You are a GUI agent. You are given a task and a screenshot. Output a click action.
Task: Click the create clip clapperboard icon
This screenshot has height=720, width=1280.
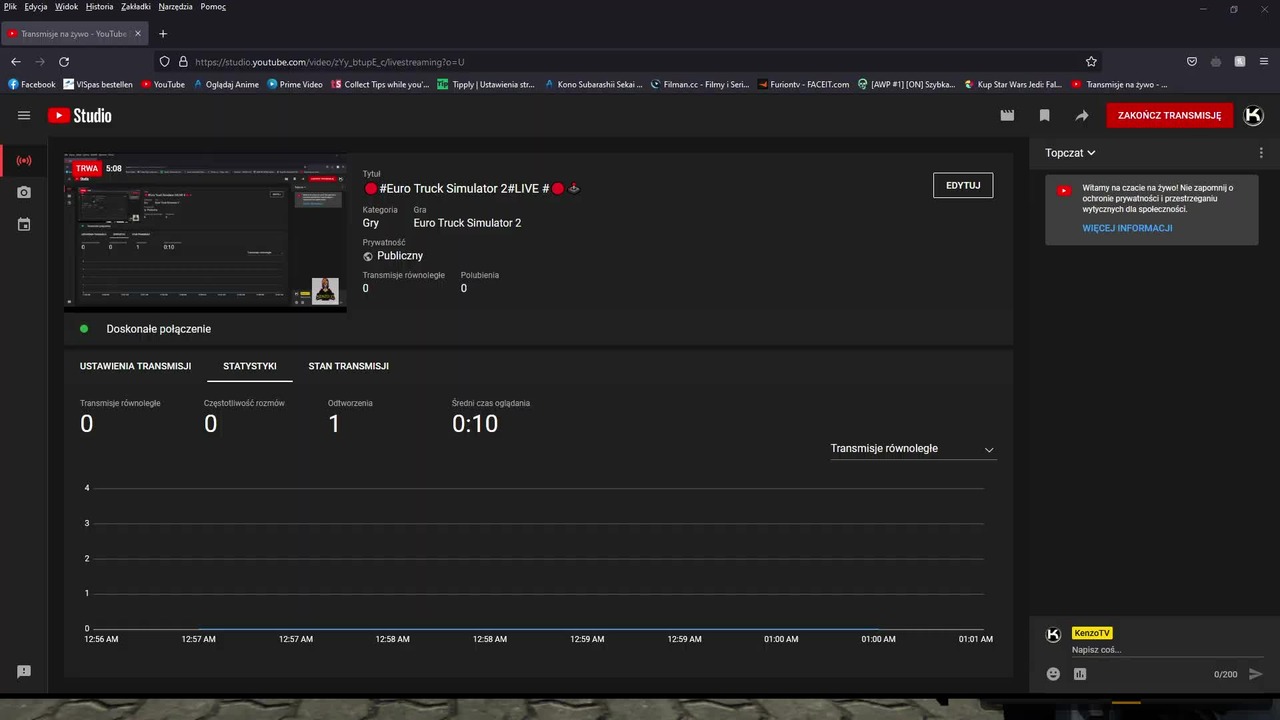click(1007, 115)
